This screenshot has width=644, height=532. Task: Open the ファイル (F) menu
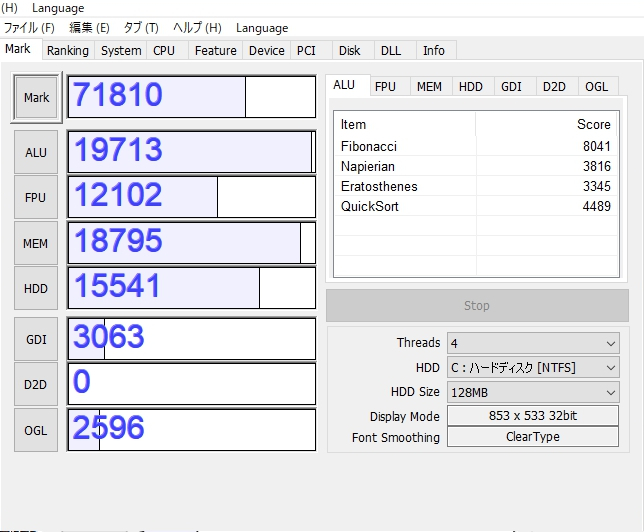pyautogui.click(x=29, y=28)
